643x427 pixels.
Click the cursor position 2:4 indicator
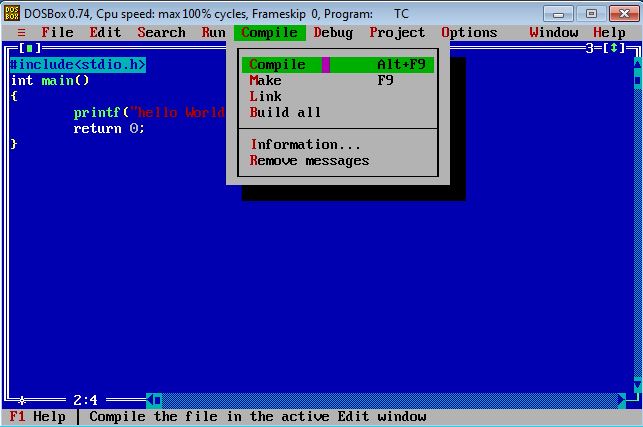click(86, 400)
